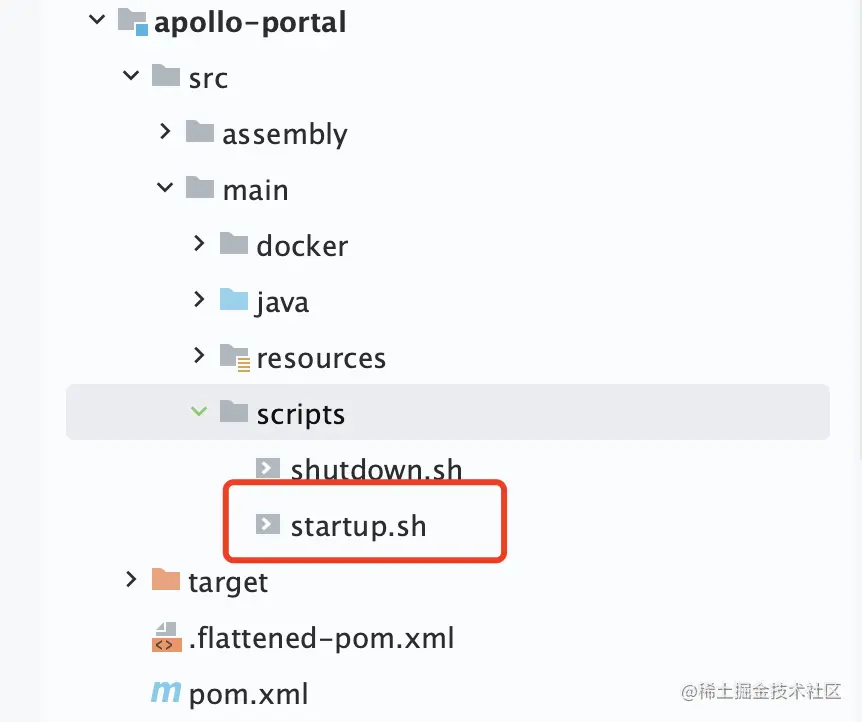Collapse the apollo-portal module node

(97, 20)
